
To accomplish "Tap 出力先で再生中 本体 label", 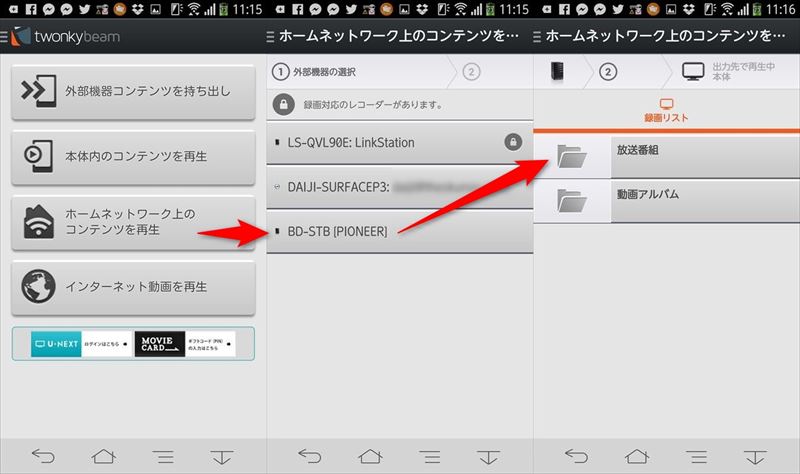I will click(743, 72).
